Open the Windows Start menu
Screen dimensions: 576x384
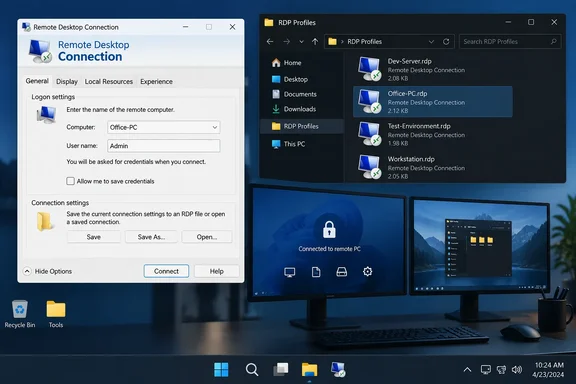pos(221,370)
